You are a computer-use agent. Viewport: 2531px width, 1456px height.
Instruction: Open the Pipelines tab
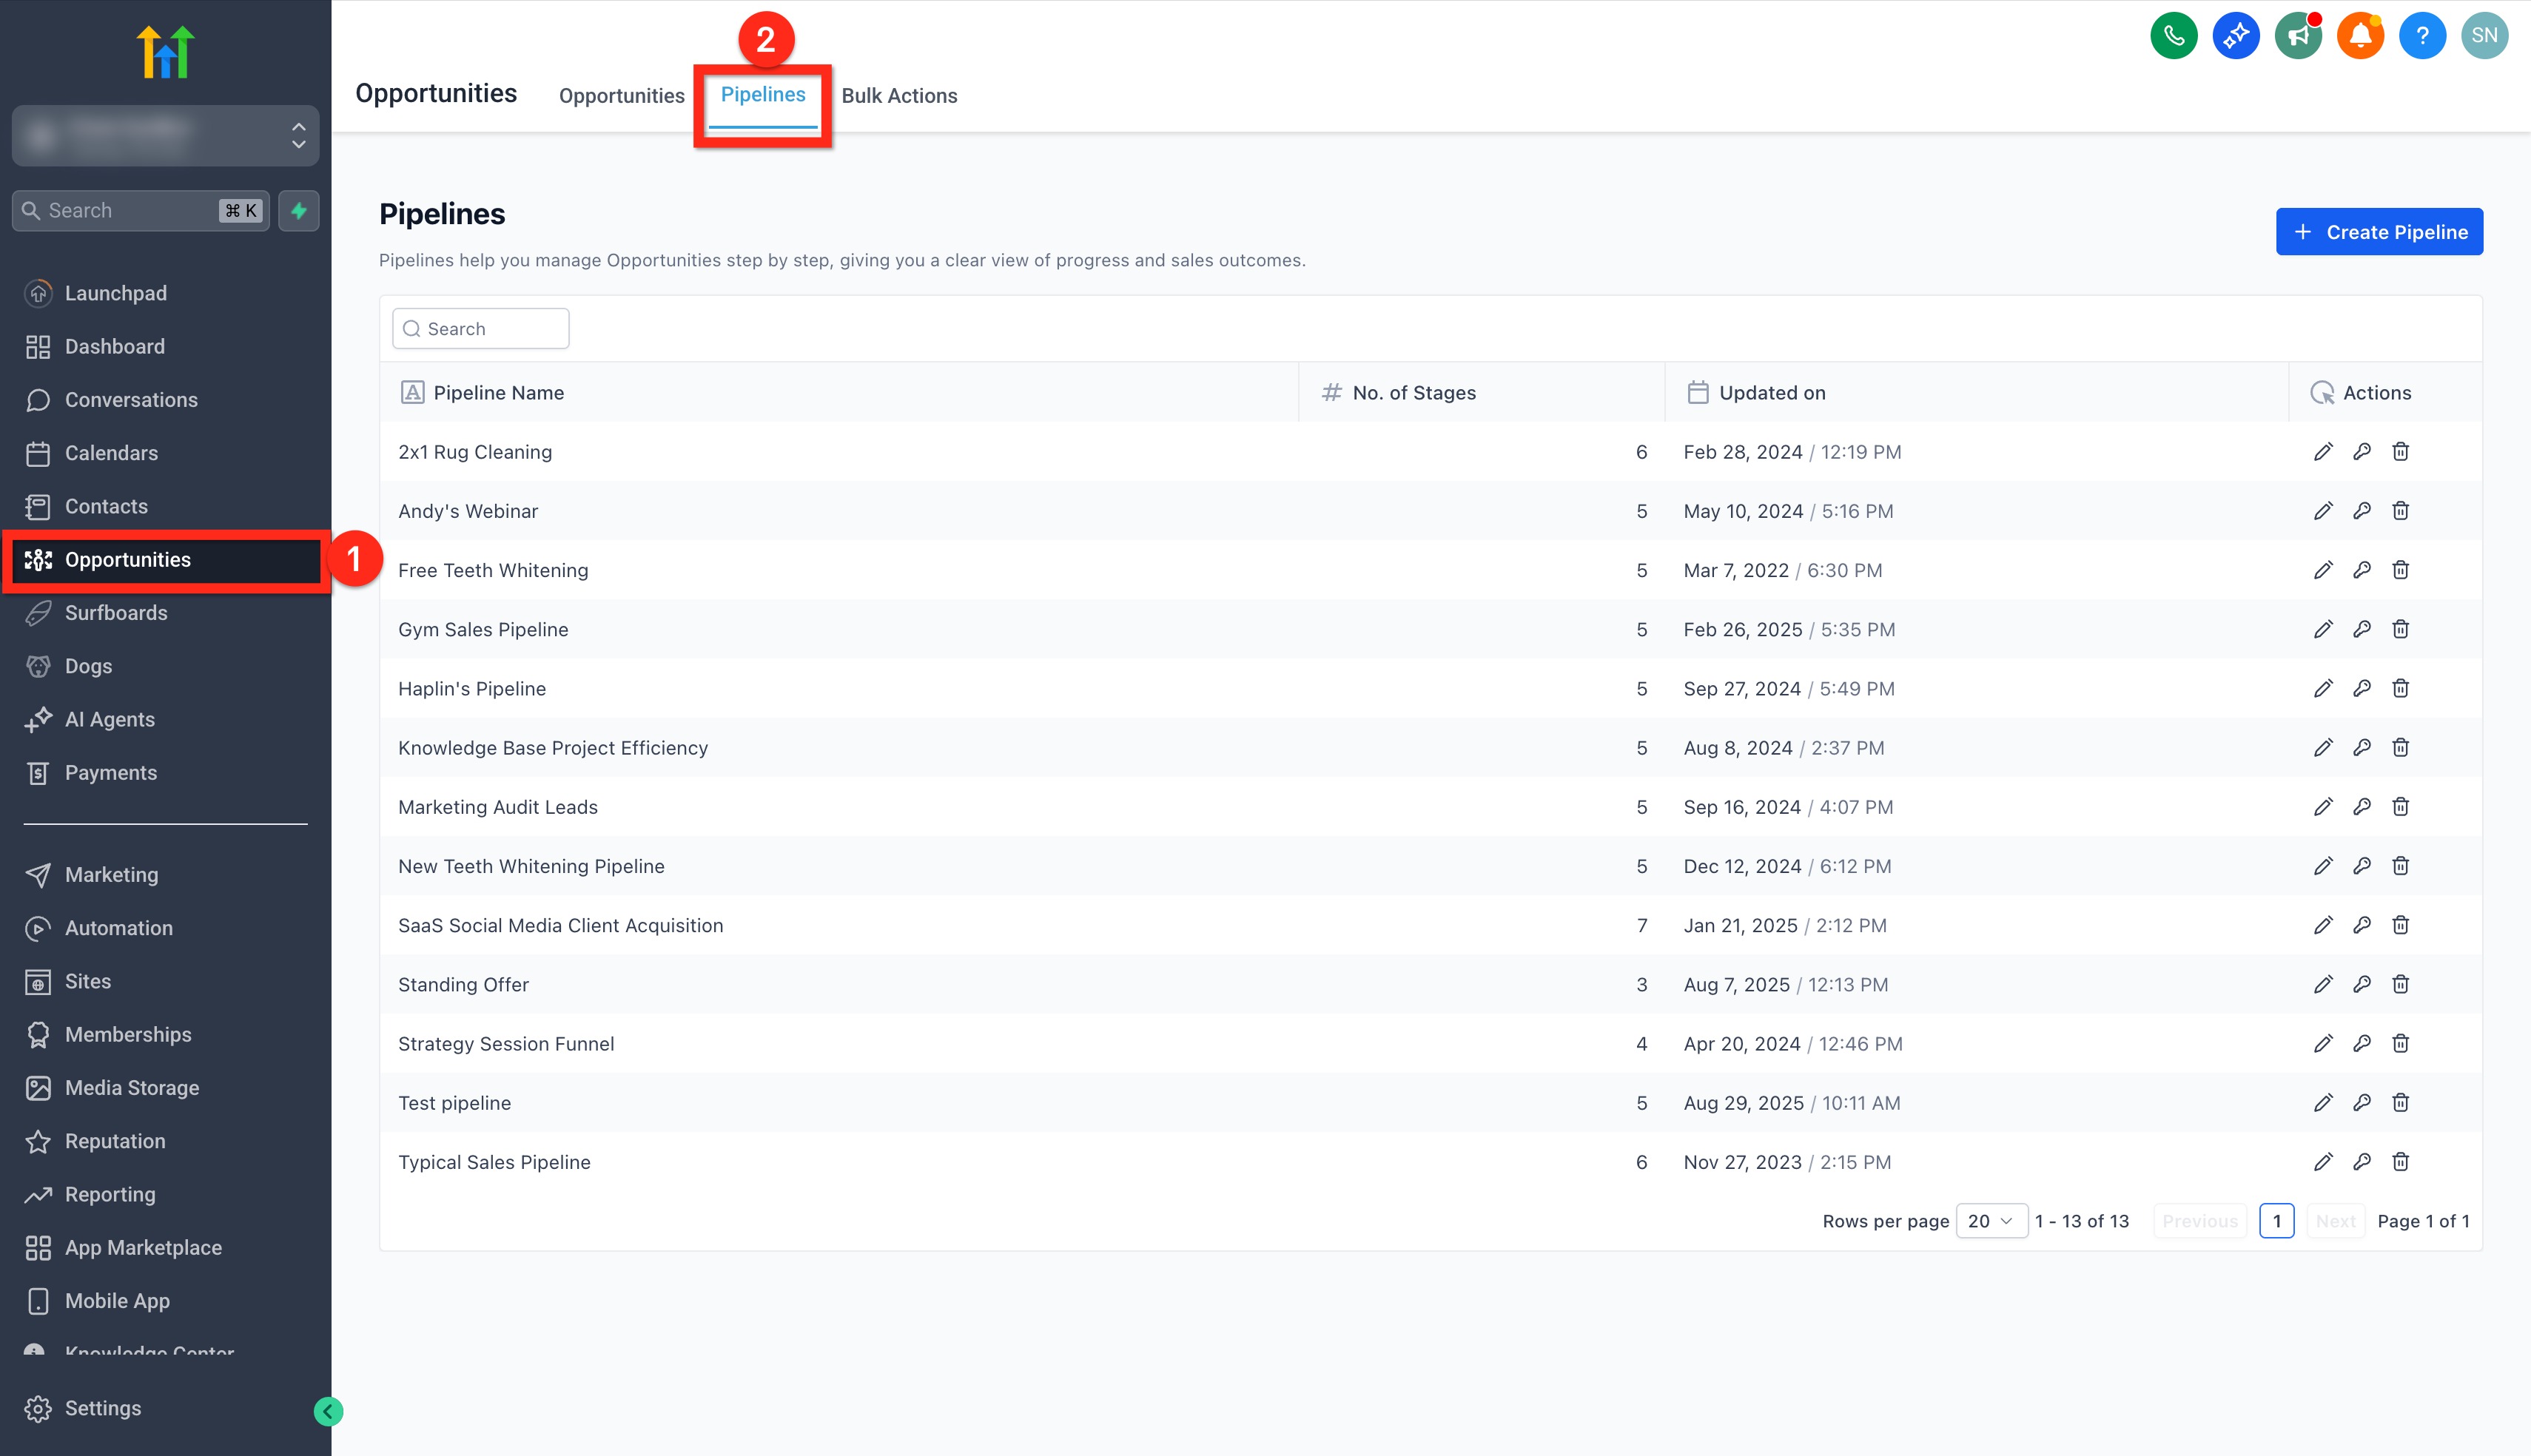pos(762,95)
